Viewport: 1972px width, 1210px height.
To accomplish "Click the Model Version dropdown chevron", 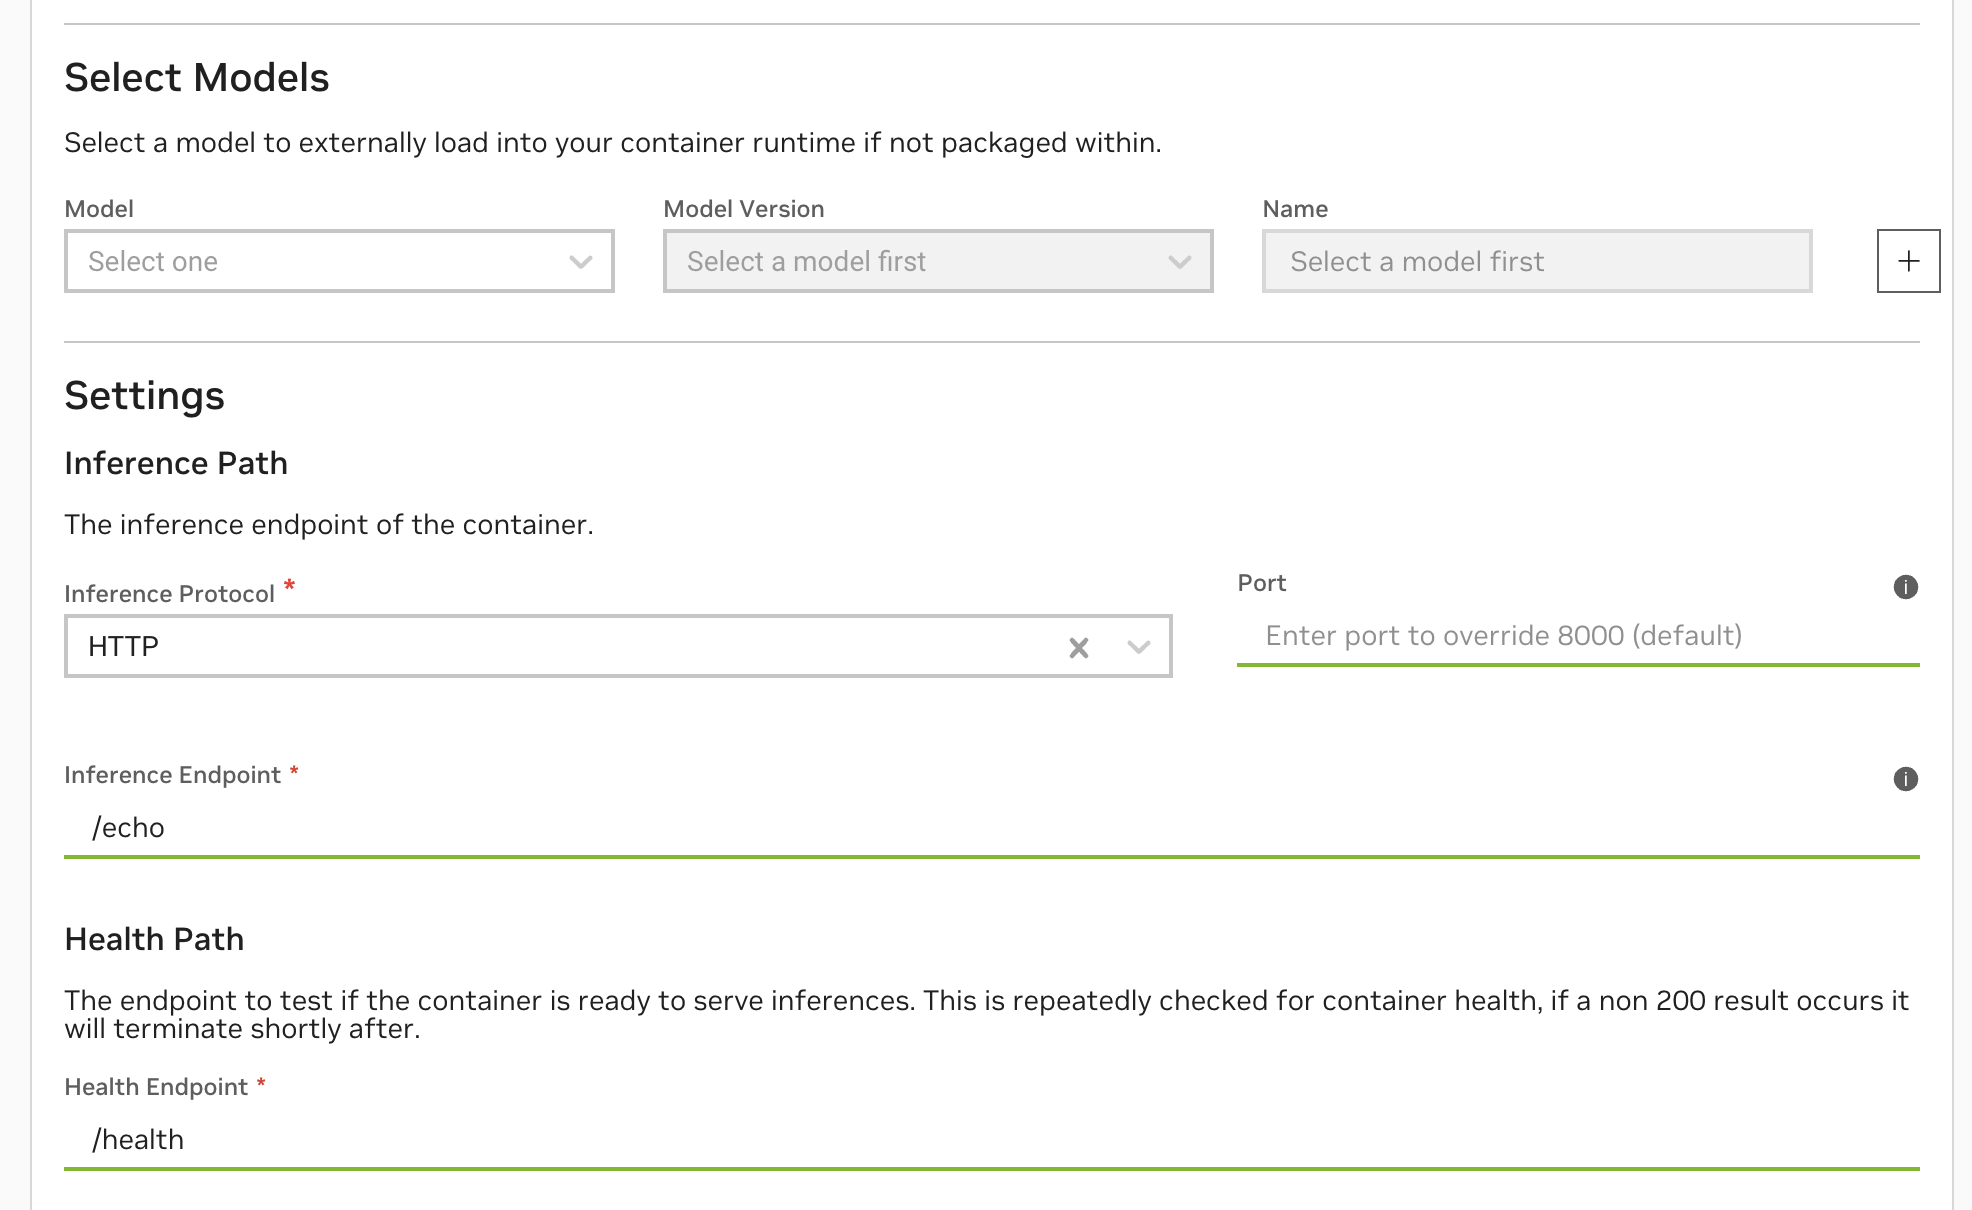I will [1180, 261].
